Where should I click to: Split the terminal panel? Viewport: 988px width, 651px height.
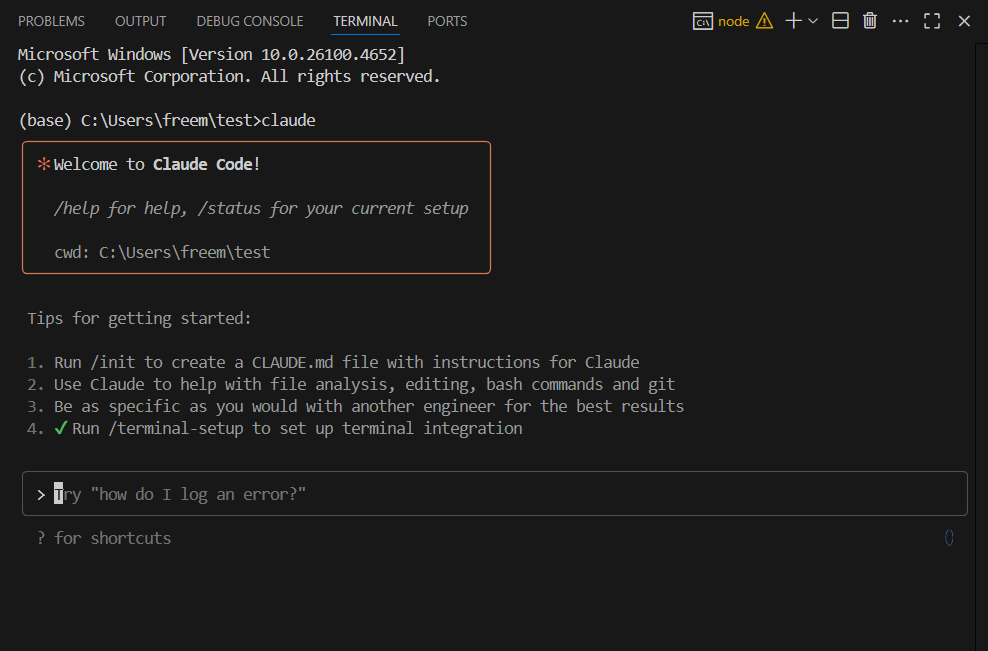click(x=840, y=21)
